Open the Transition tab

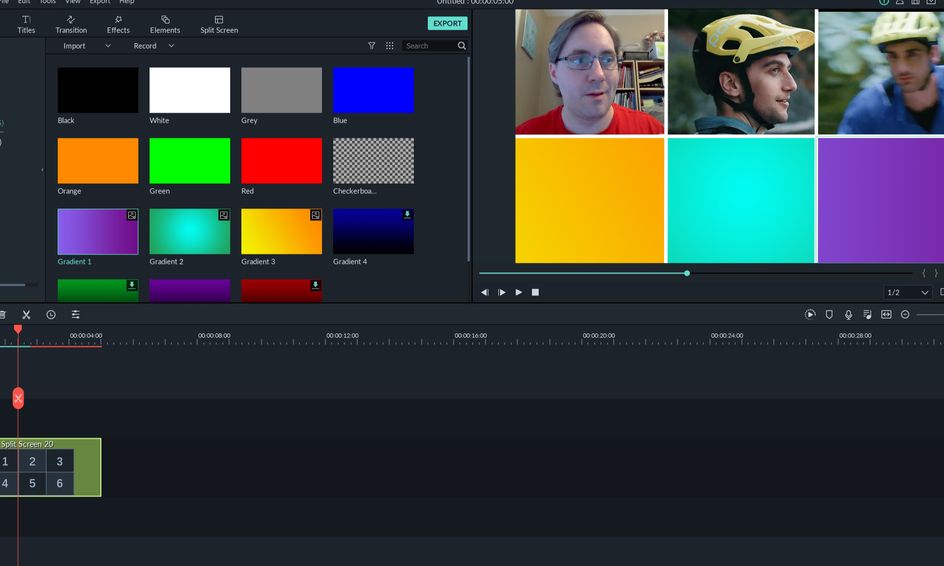tap(71, 24)
